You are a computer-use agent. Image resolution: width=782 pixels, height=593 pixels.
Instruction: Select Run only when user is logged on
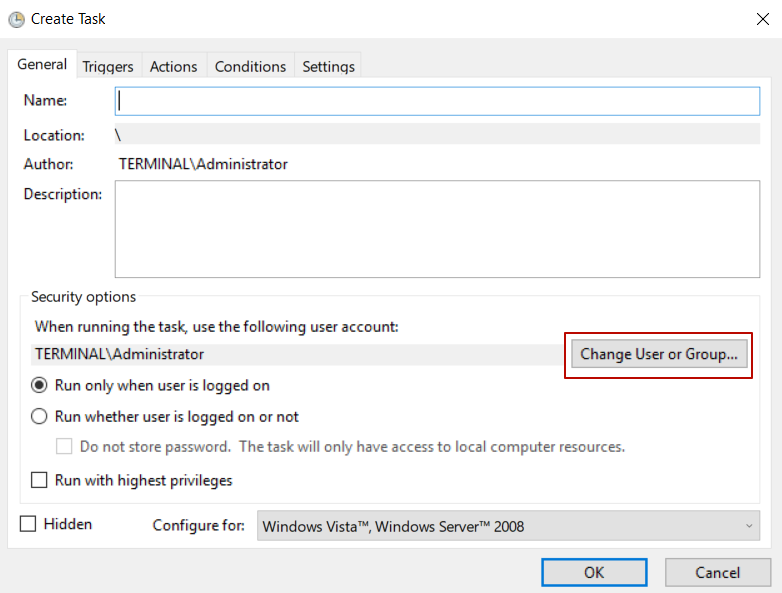(40, 385)
